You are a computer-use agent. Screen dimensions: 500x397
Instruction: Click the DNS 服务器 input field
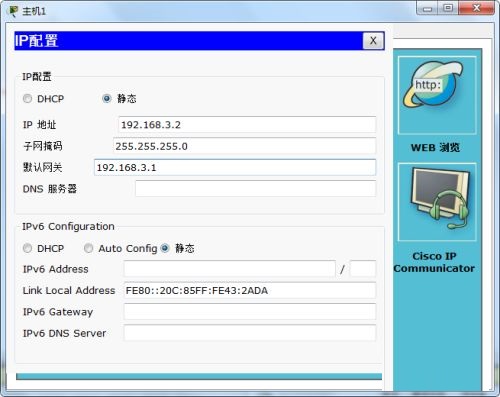pos(255,189)
